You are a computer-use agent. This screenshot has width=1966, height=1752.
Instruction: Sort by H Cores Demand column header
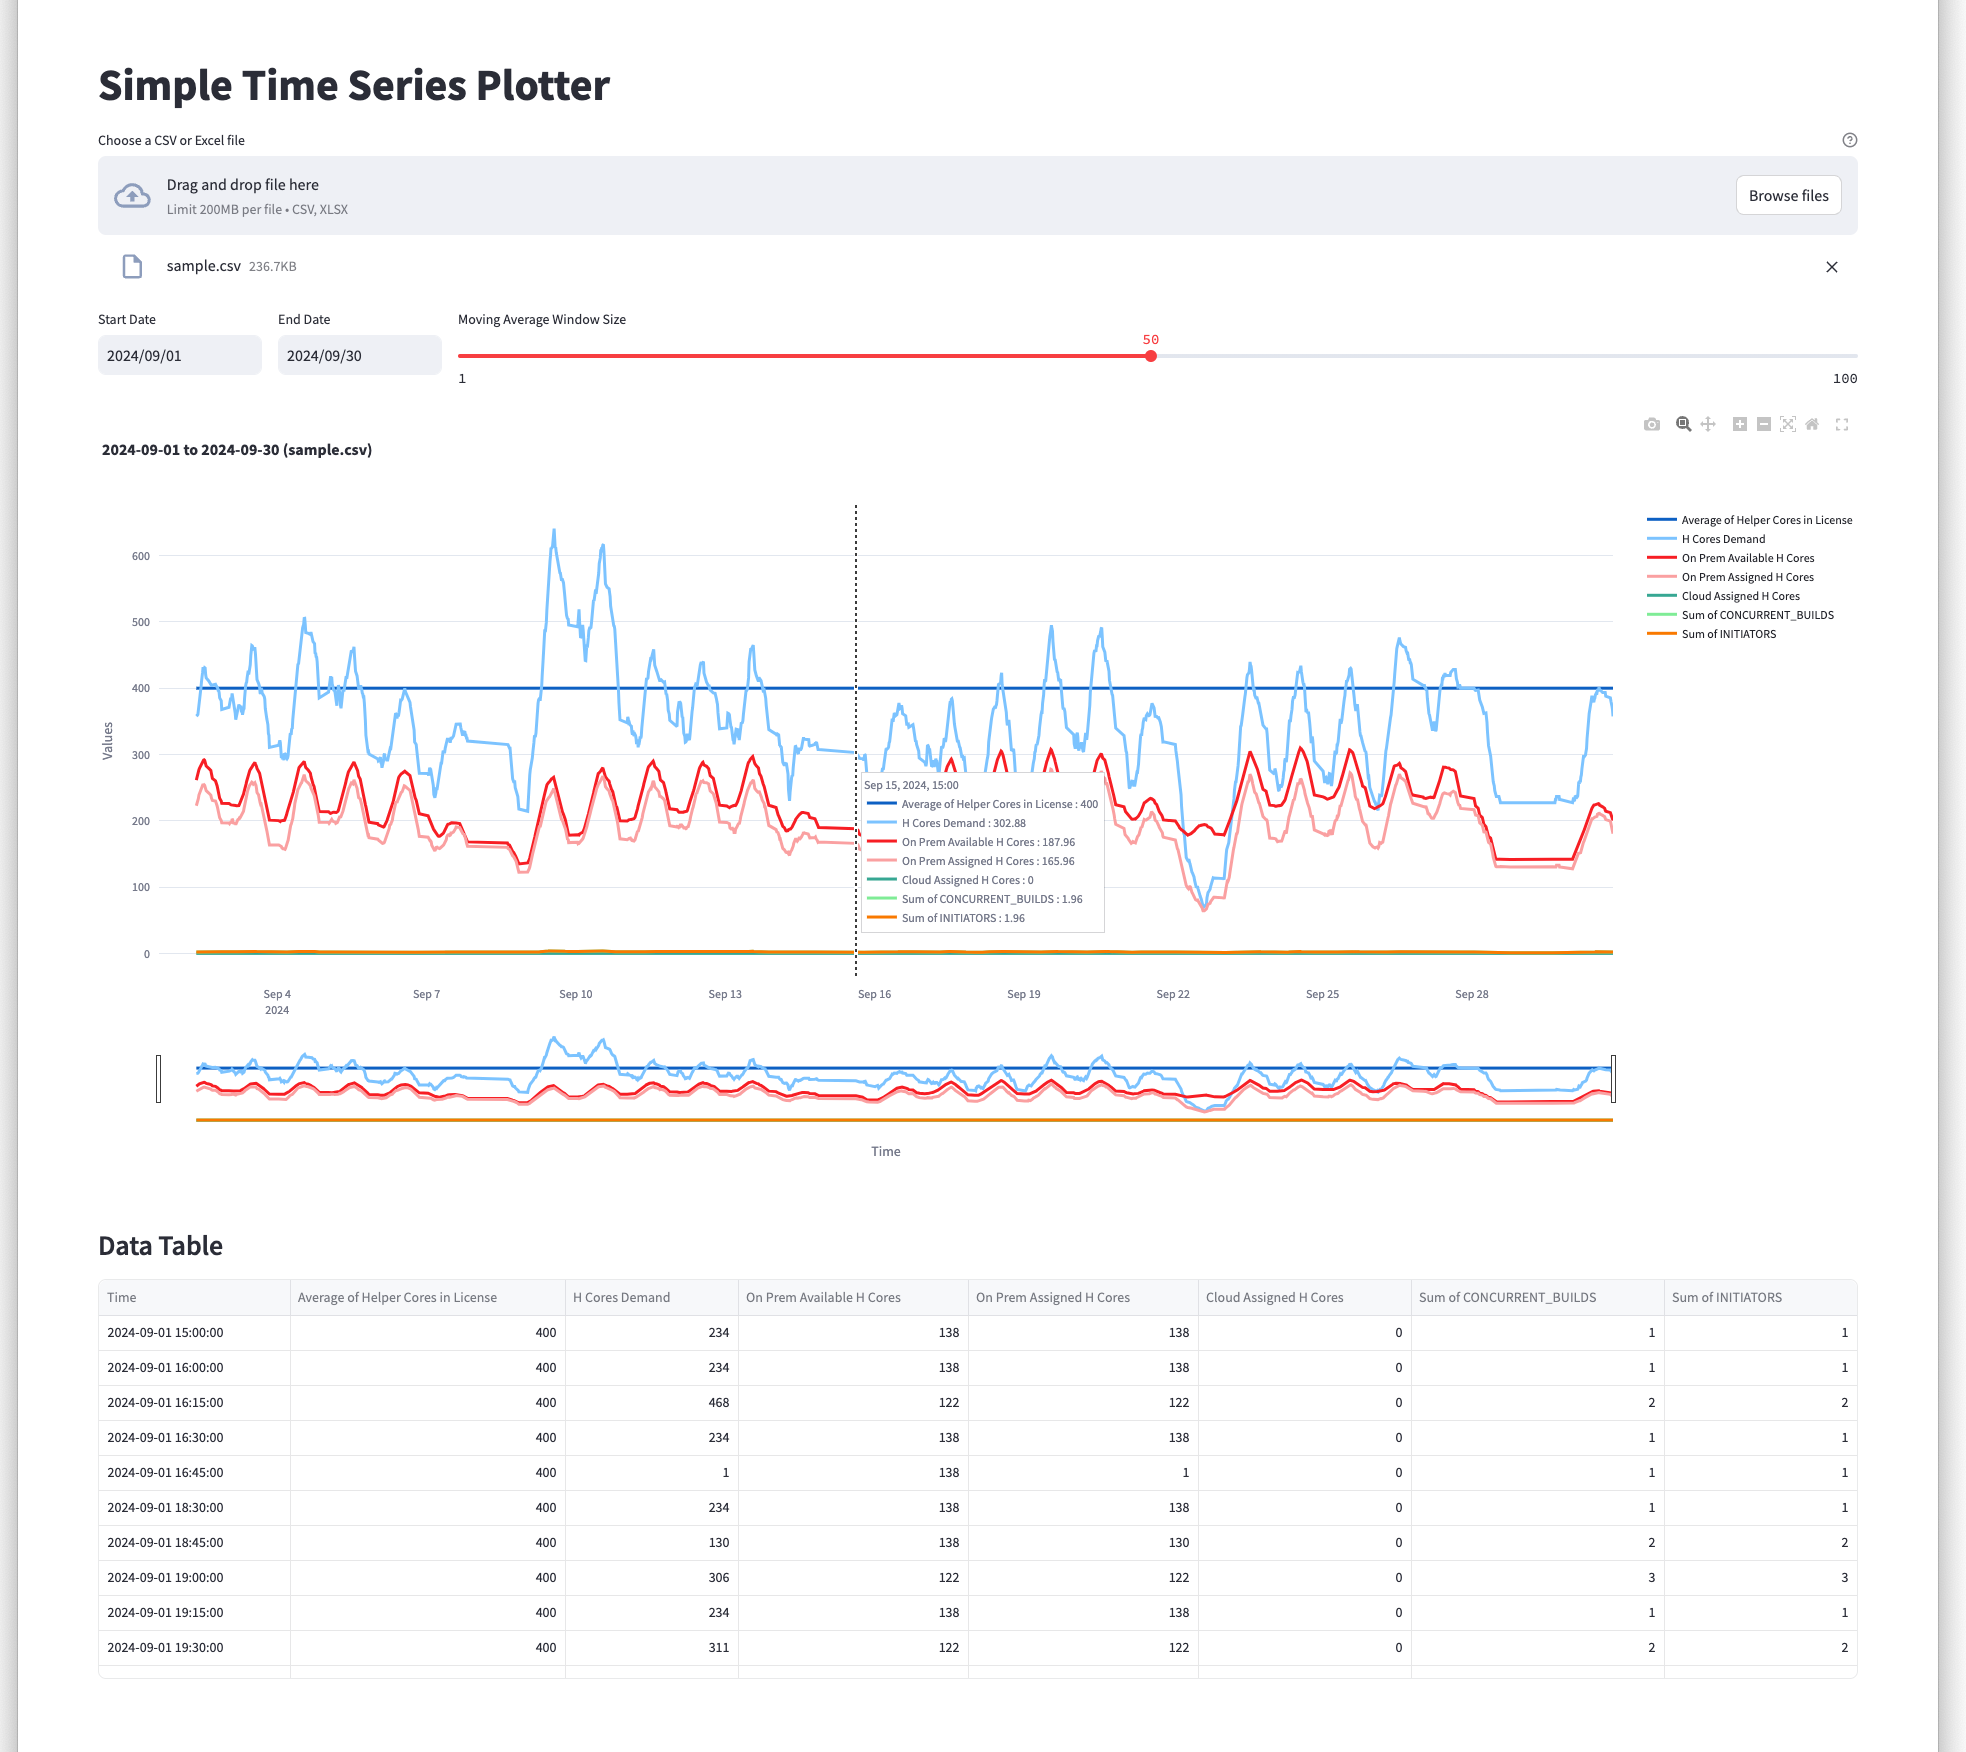pos(621,1298)
